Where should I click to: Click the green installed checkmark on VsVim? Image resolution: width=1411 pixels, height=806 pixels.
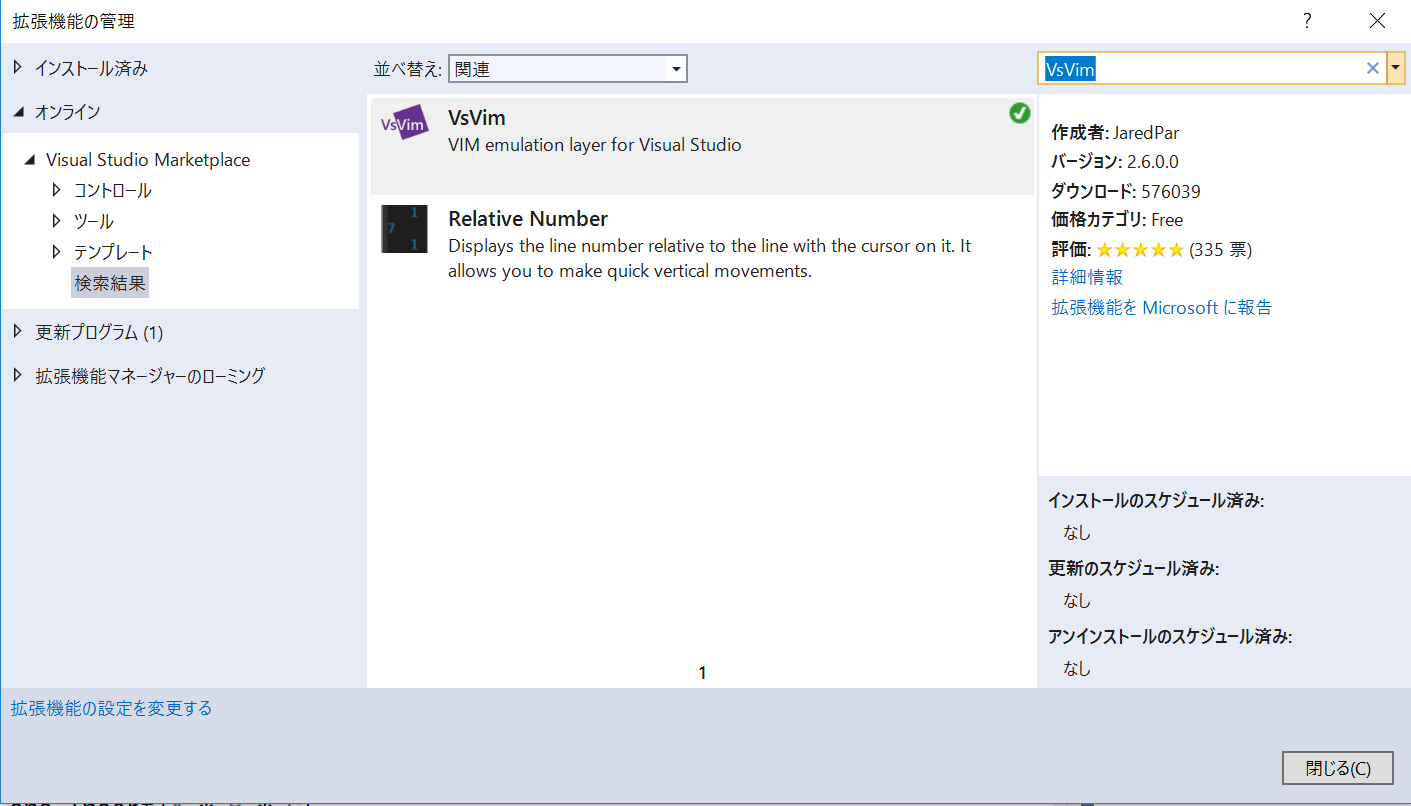pyautogui.click(x=1019, y=113)
